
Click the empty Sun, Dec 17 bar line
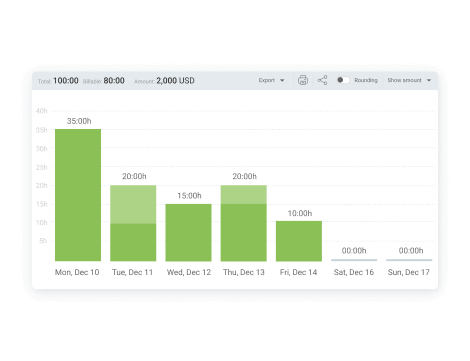click(x=409, y=260)
